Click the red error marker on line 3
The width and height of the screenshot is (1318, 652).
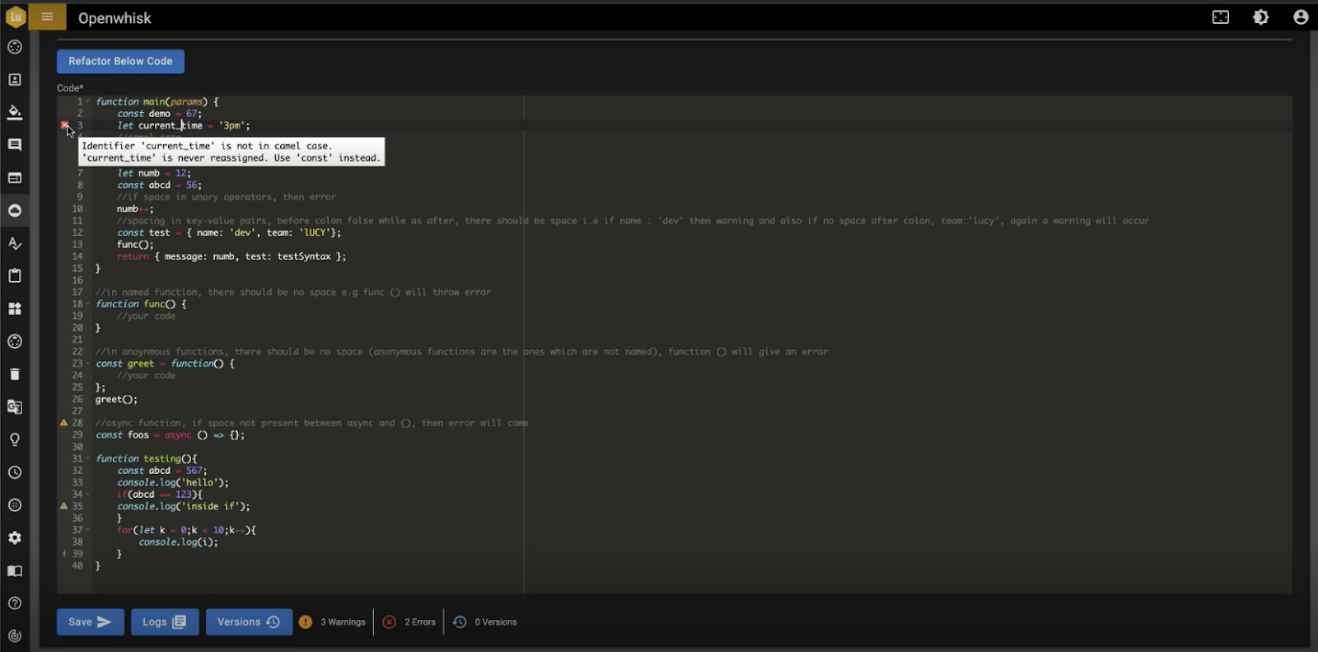(x=64, y=126)
